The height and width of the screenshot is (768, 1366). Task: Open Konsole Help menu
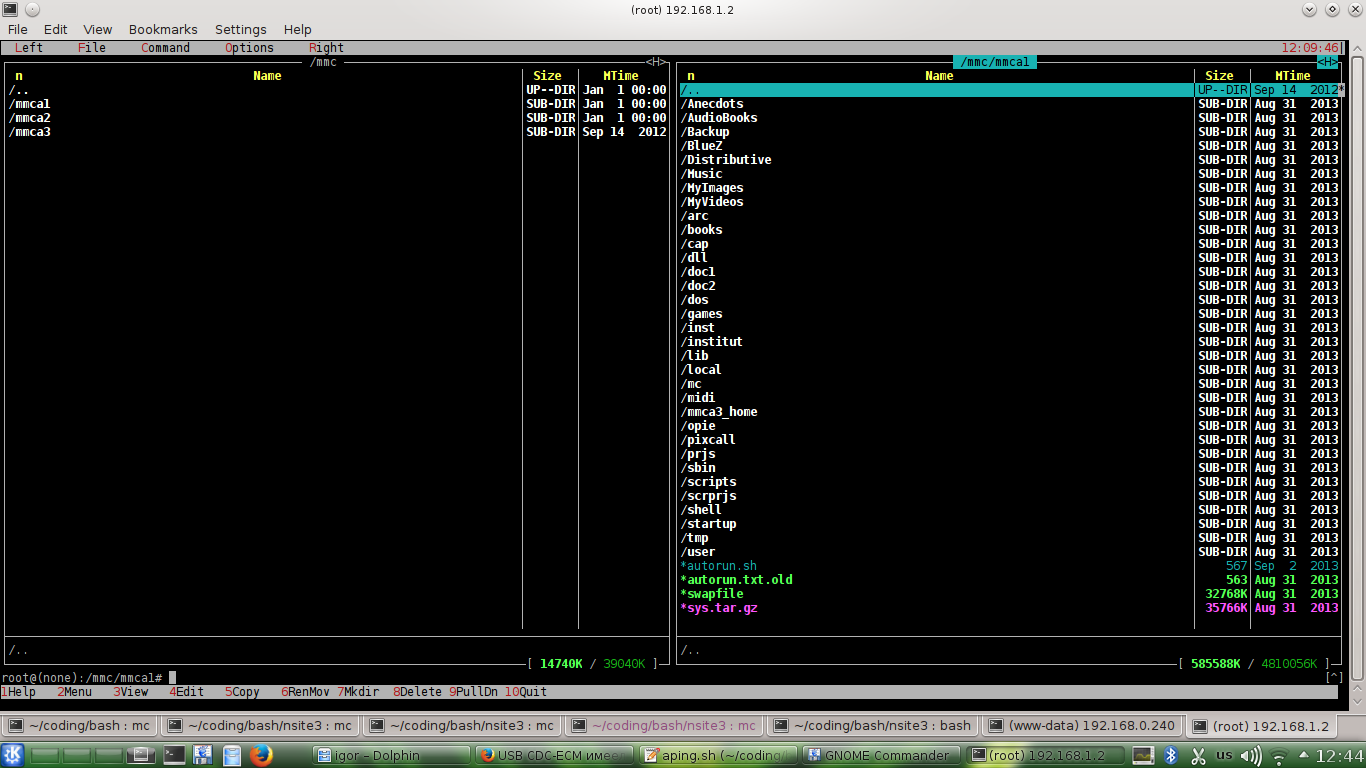pyautogui.click(x=298, y=30)
